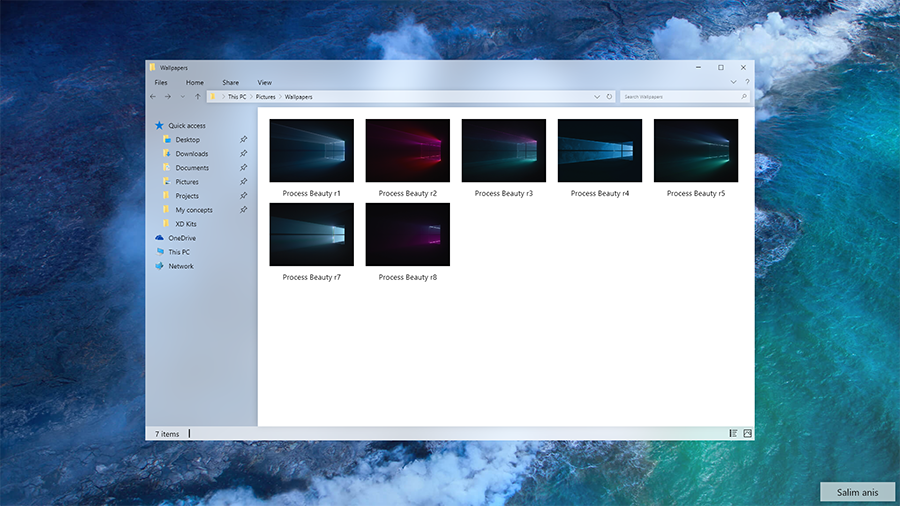This screenshot has height=506, width=900.
Task: Click the Process Beauty r4 file name
Action: [600, 193]
